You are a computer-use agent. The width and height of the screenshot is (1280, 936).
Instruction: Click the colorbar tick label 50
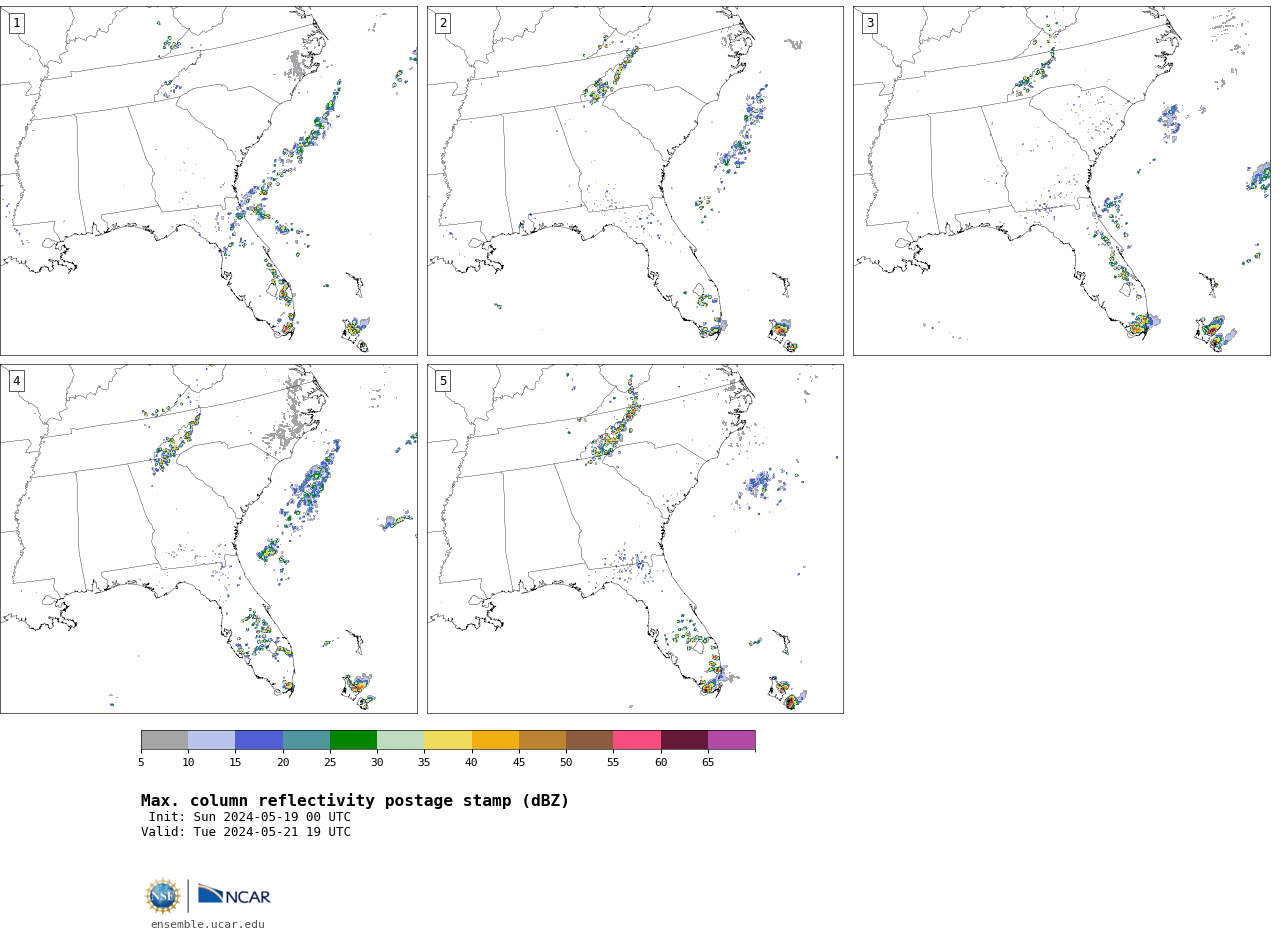[566, 763]
